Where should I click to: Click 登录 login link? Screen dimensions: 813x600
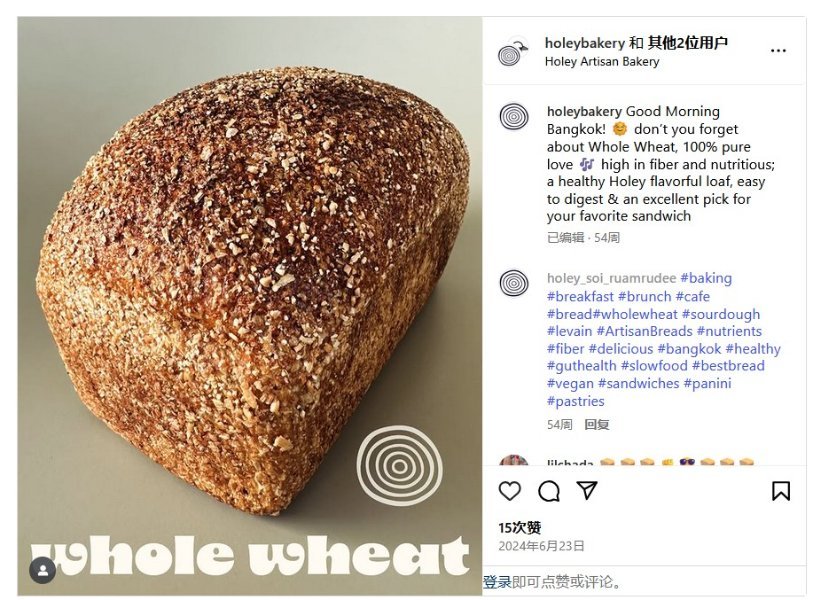[x=497, y=582]
